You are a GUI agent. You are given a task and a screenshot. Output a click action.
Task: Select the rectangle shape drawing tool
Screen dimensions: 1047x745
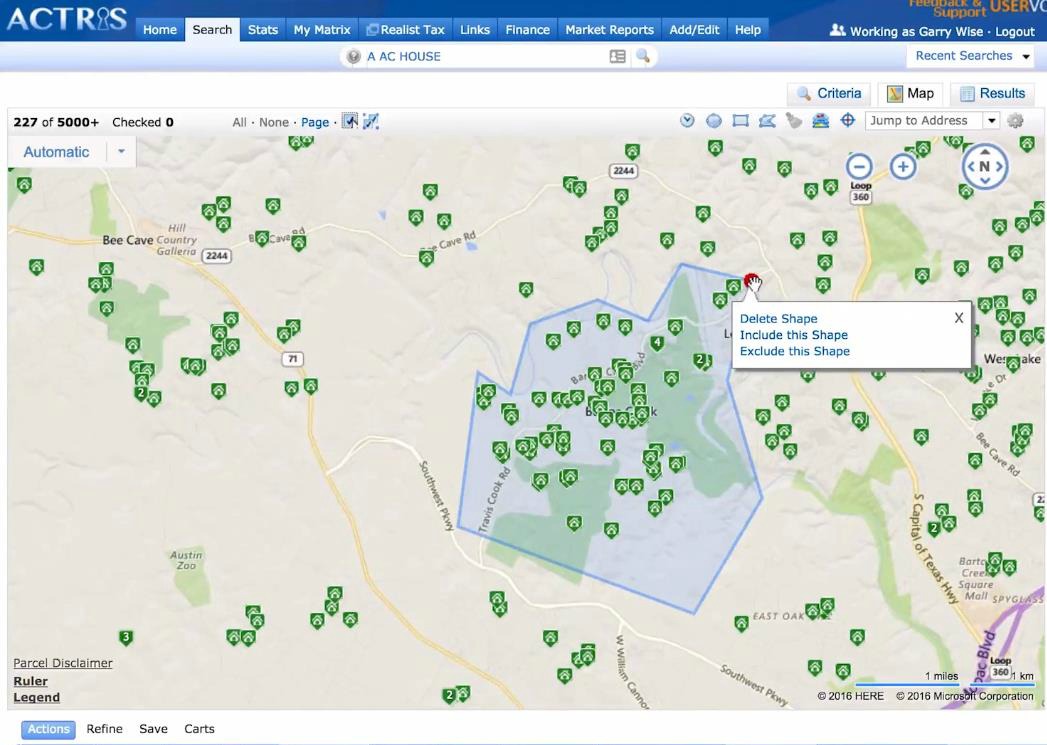[740, 120]
